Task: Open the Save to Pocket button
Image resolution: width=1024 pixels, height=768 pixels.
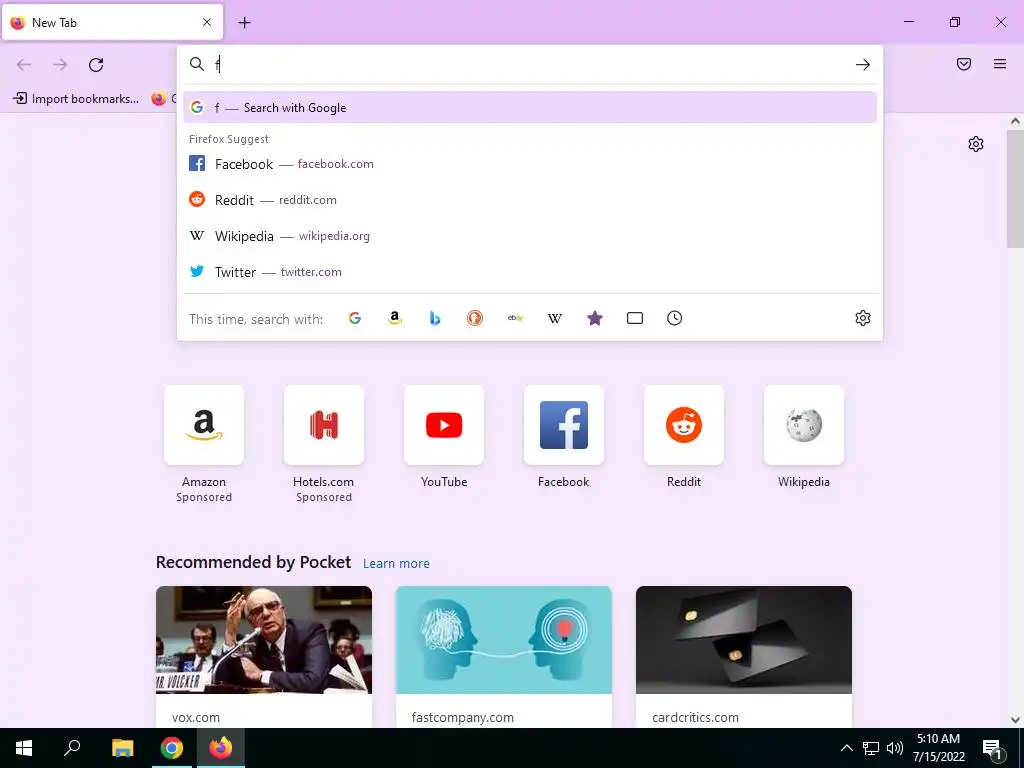Action: (964, 64)
